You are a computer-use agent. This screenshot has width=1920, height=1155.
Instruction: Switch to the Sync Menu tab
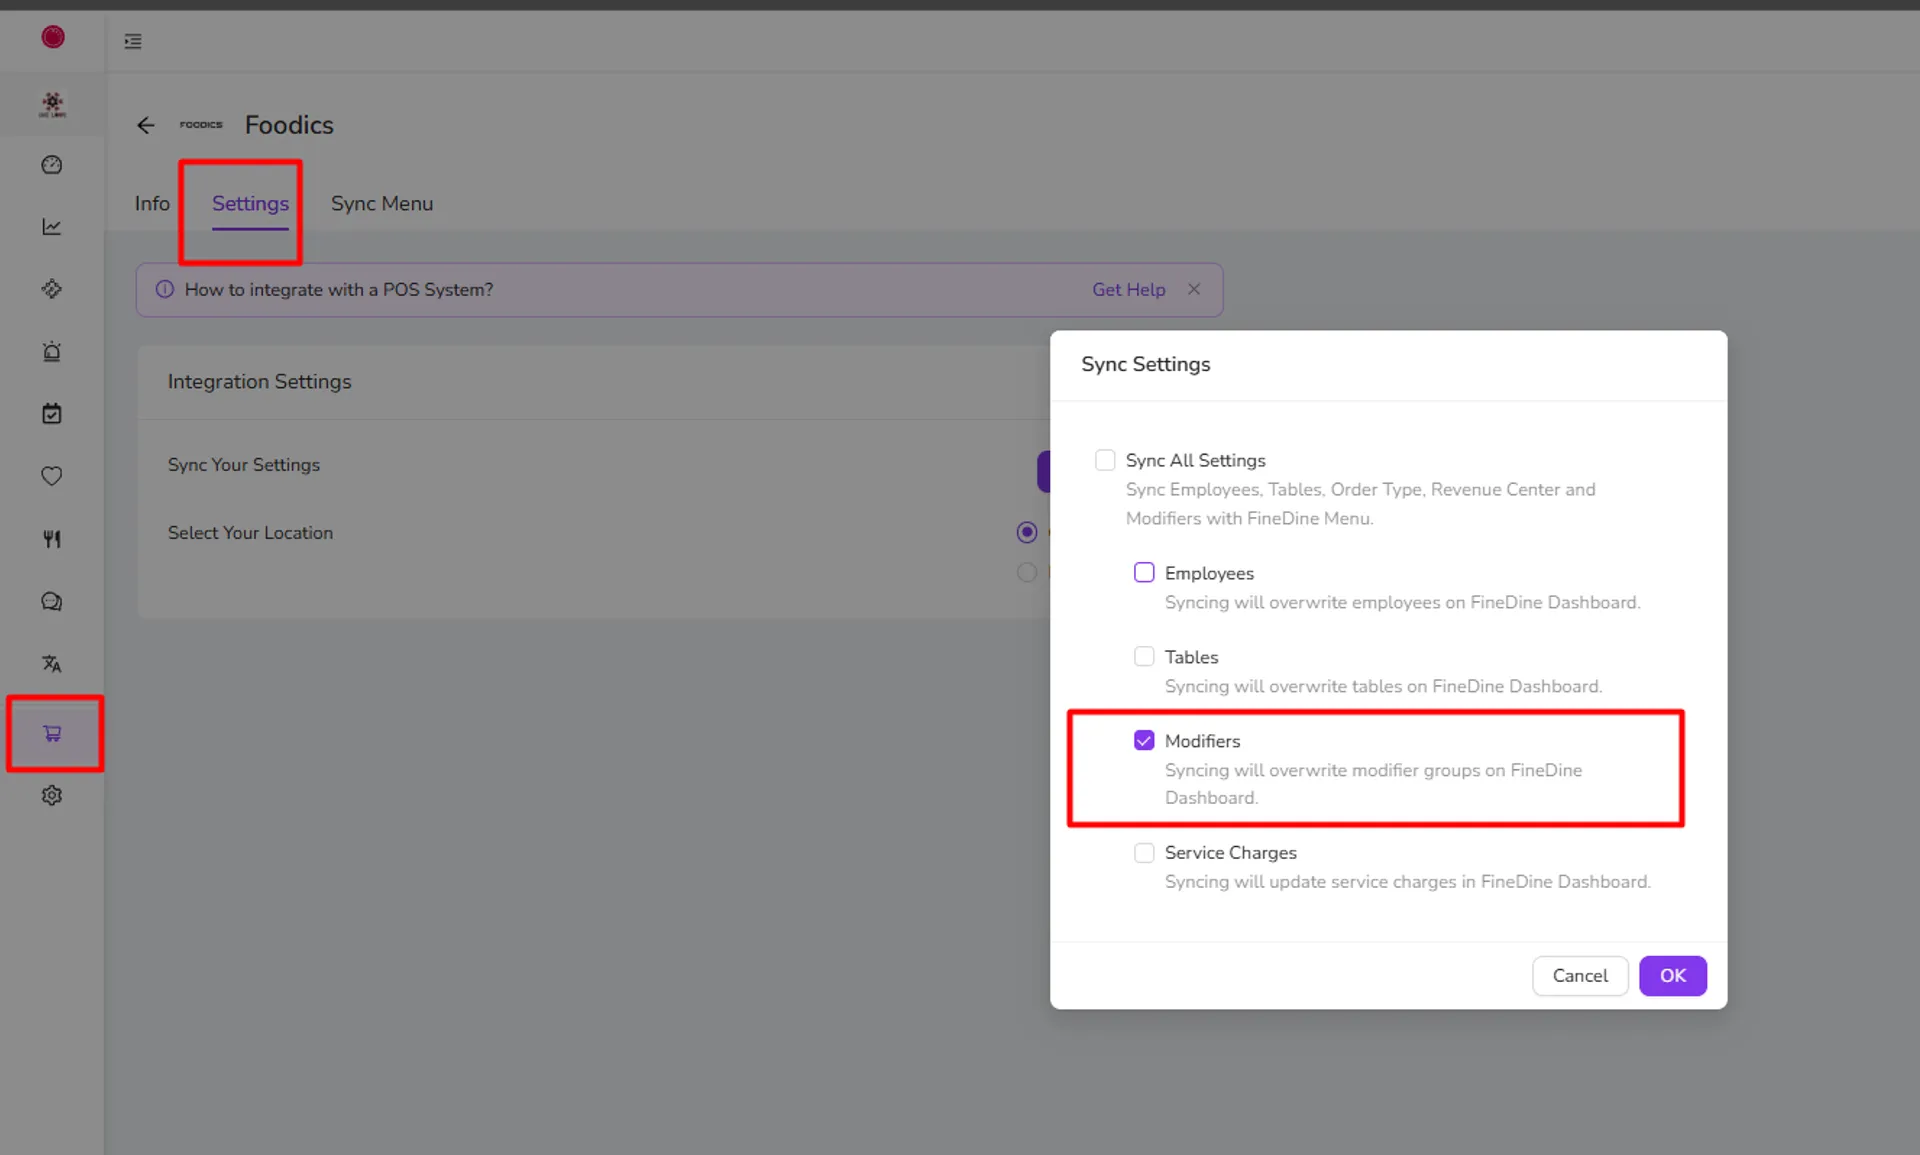point(382,204)
